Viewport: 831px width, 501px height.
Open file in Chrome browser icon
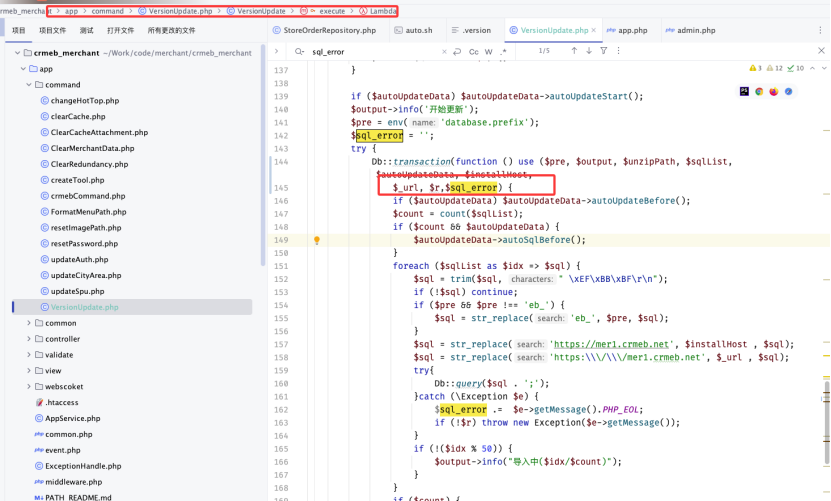tap(759, 91)
